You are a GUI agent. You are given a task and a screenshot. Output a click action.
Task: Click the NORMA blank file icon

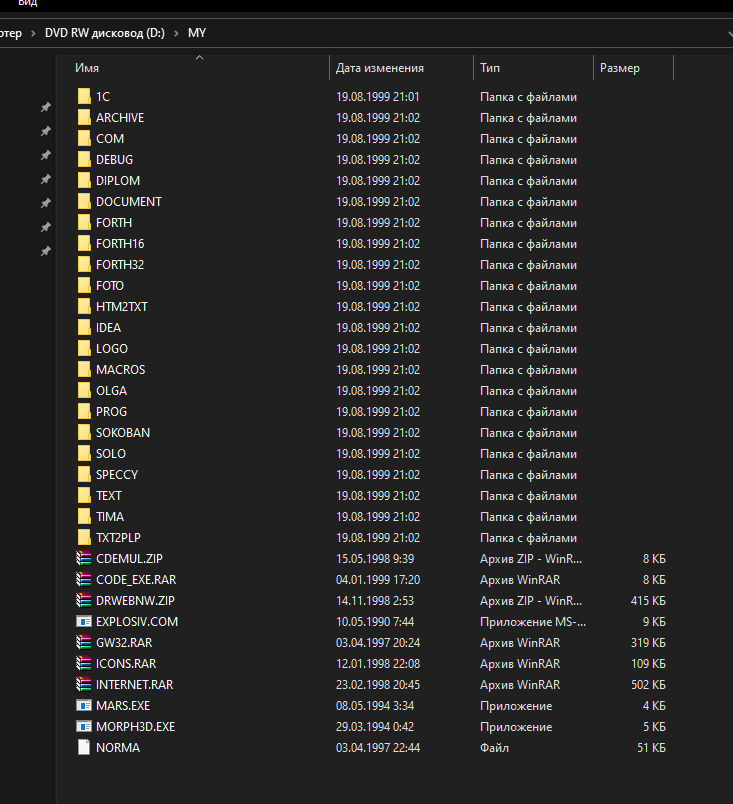[x=84, y=748]
